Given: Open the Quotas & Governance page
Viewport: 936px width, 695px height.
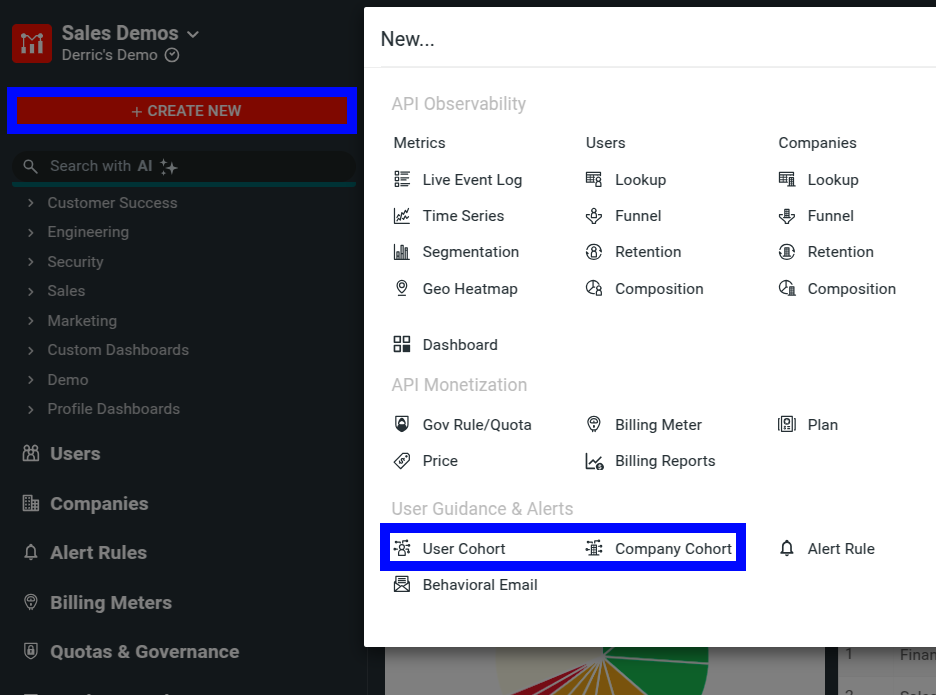Looking at the screenshot, I should [x=144, y=651].
